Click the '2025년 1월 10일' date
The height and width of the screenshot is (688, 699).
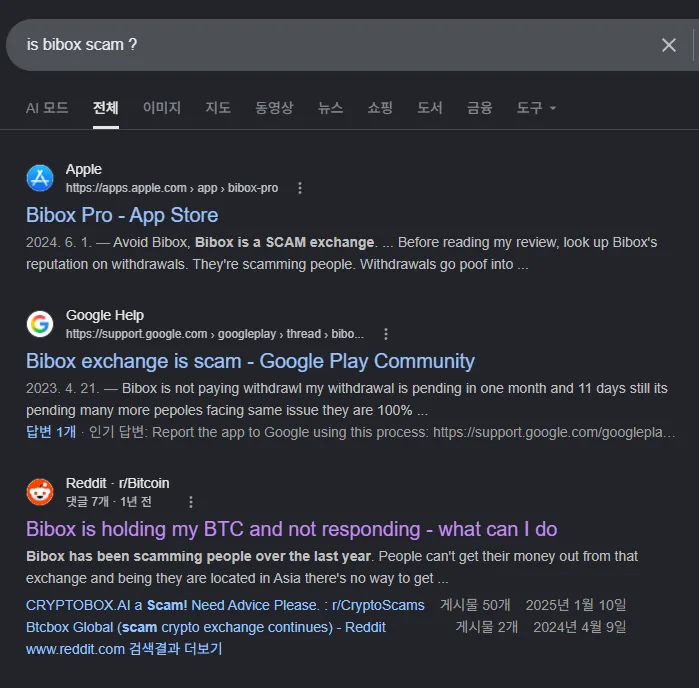pos(576,605)
